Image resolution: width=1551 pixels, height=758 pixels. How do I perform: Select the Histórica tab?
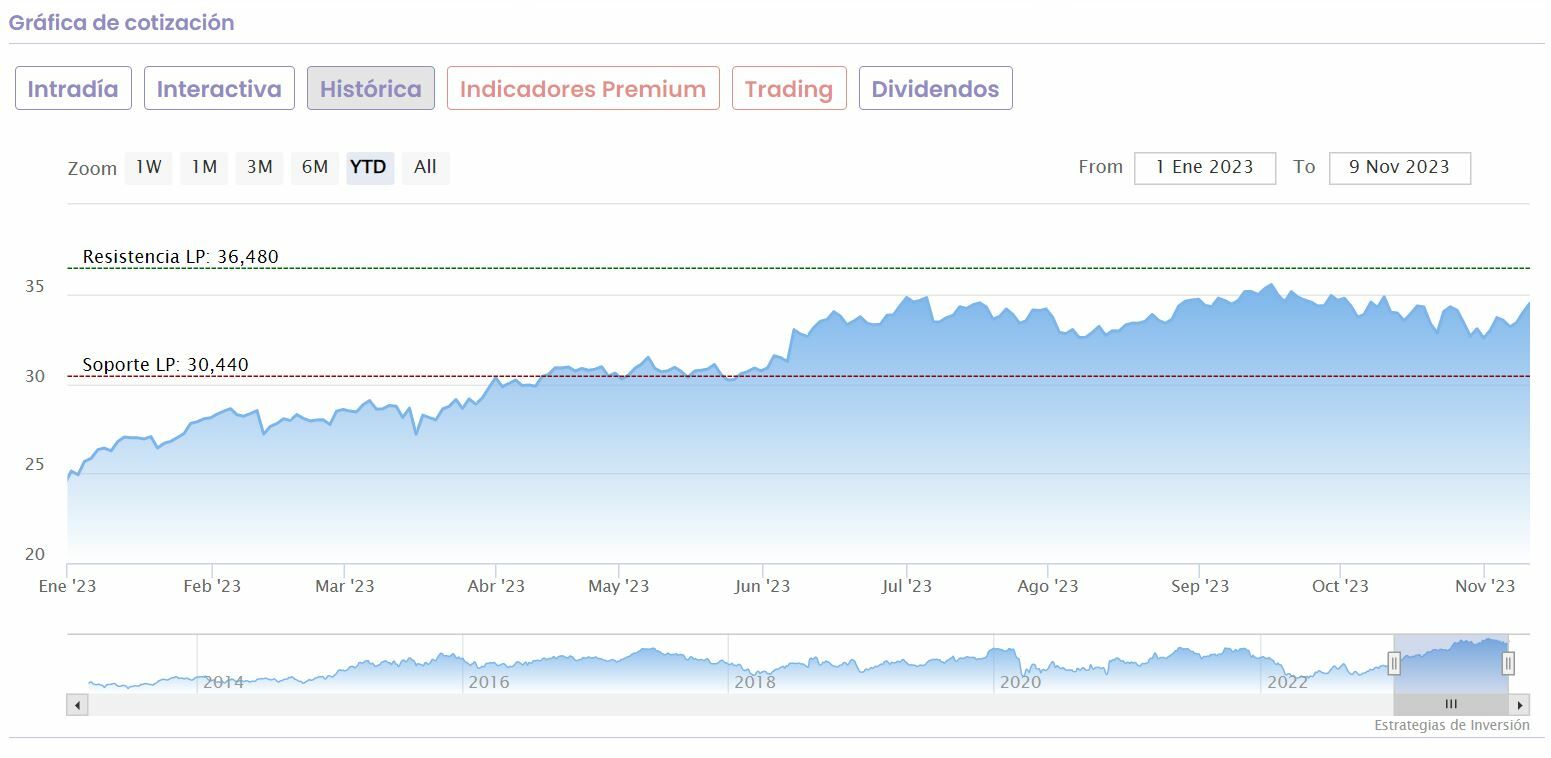click(370, 89)
